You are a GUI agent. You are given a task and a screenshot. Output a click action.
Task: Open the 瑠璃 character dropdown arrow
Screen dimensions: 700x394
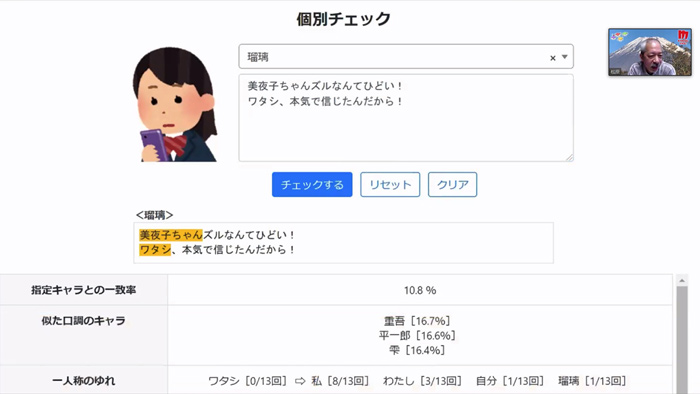[x=565, y=57]
